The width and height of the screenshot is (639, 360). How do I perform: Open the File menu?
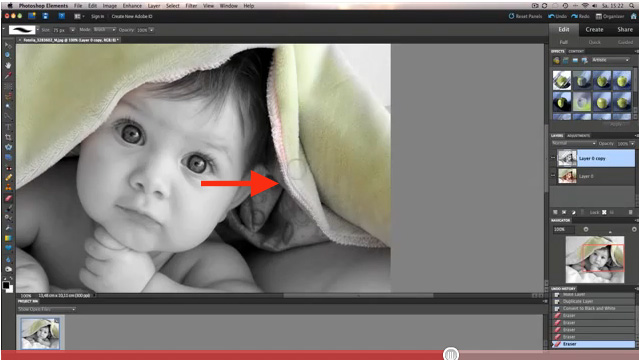tap(77, 6)
